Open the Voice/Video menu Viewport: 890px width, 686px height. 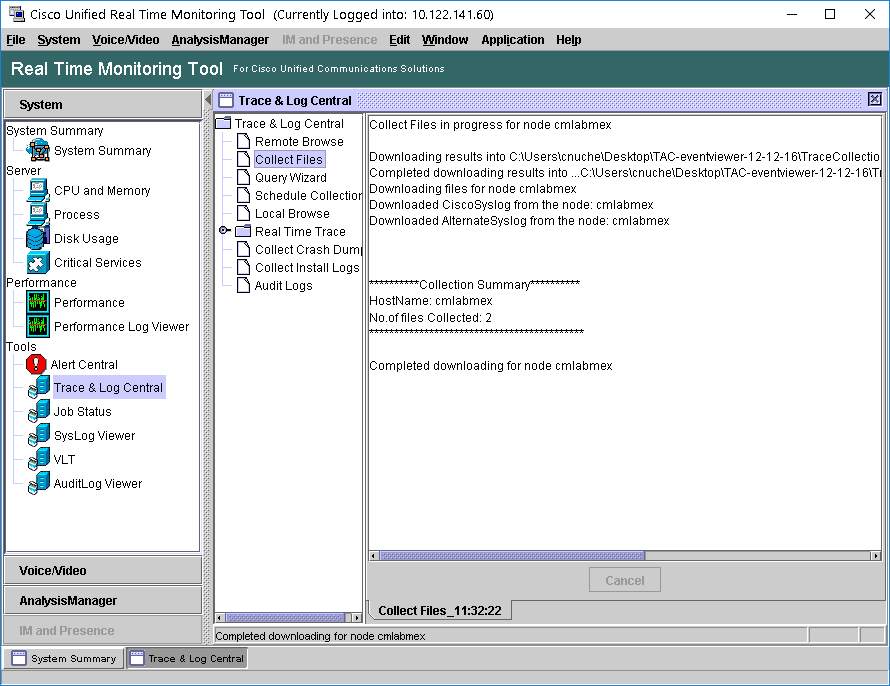[x=125, y=40]
